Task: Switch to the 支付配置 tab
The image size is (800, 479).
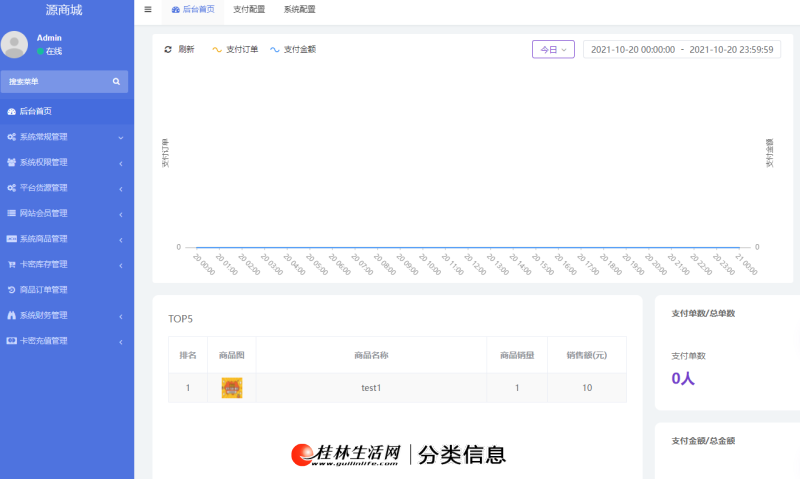Action: [x=249, y=9]
